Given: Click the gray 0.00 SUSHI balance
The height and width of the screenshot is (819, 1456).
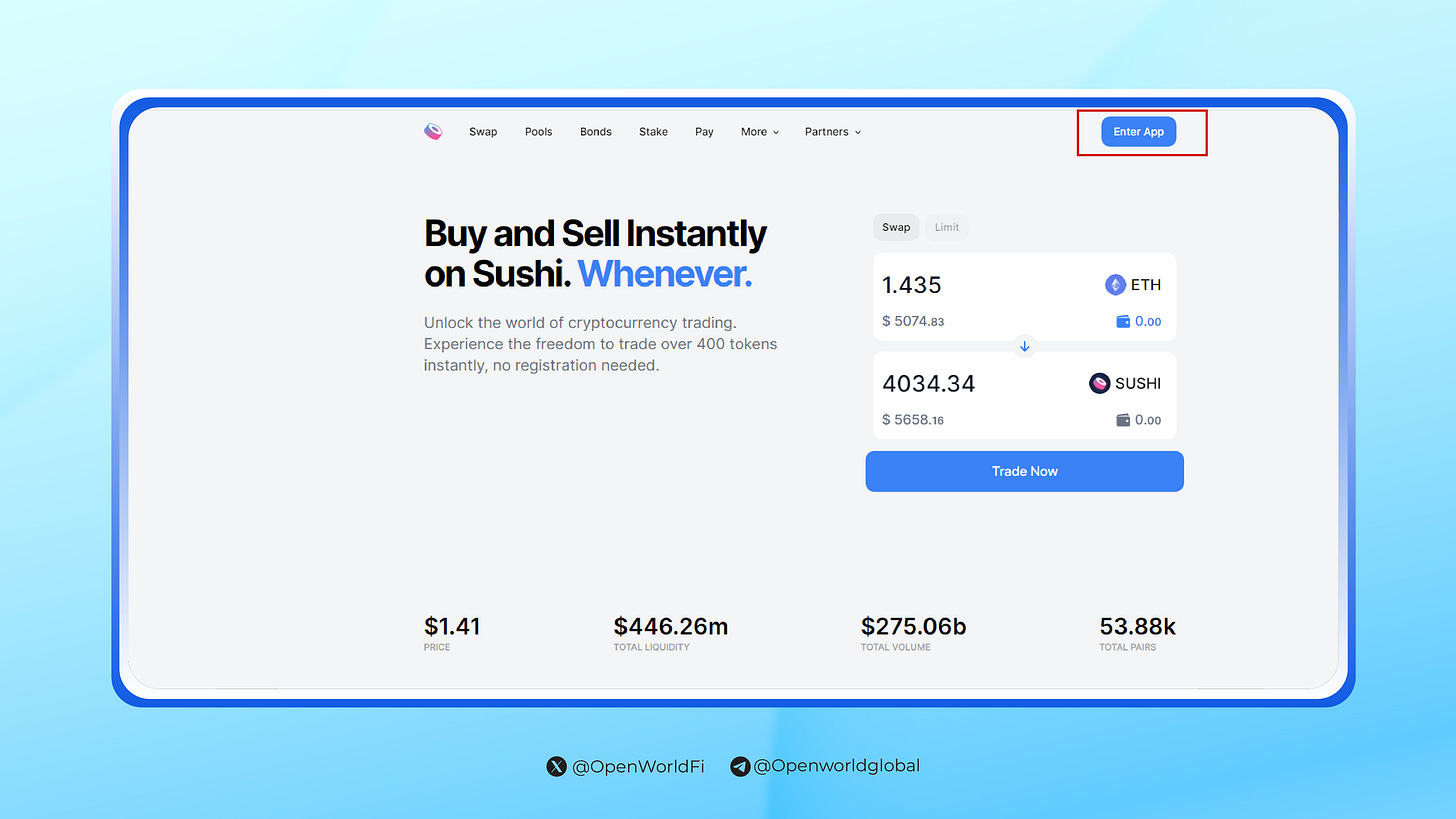Looking at the screenshot, I should (x=1148, y=420).
